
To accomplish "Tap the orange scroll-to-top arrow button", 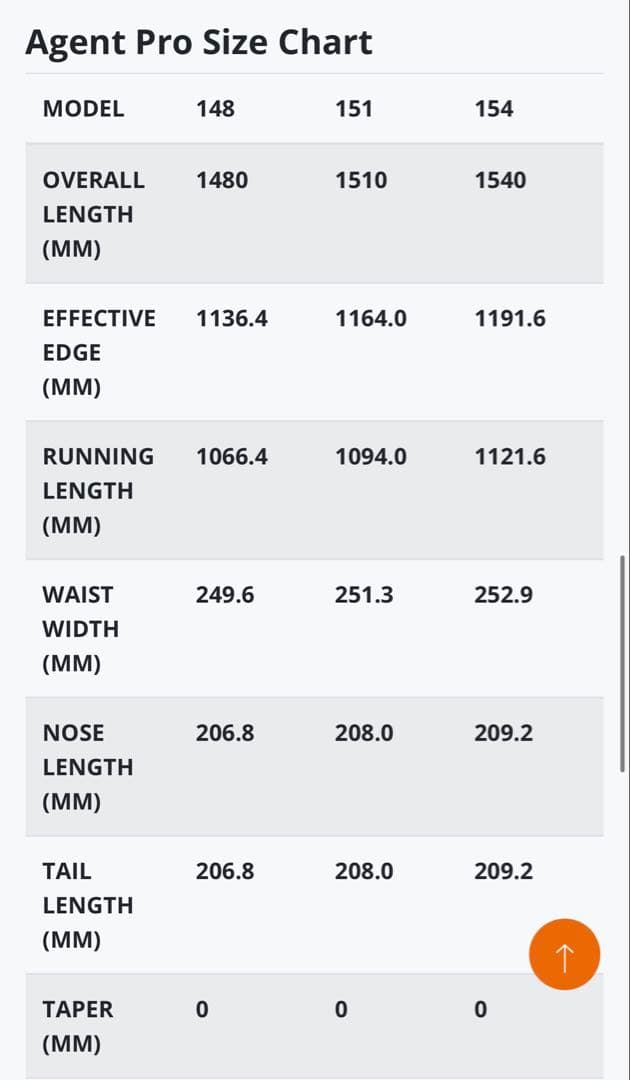I will pos(564,954).
